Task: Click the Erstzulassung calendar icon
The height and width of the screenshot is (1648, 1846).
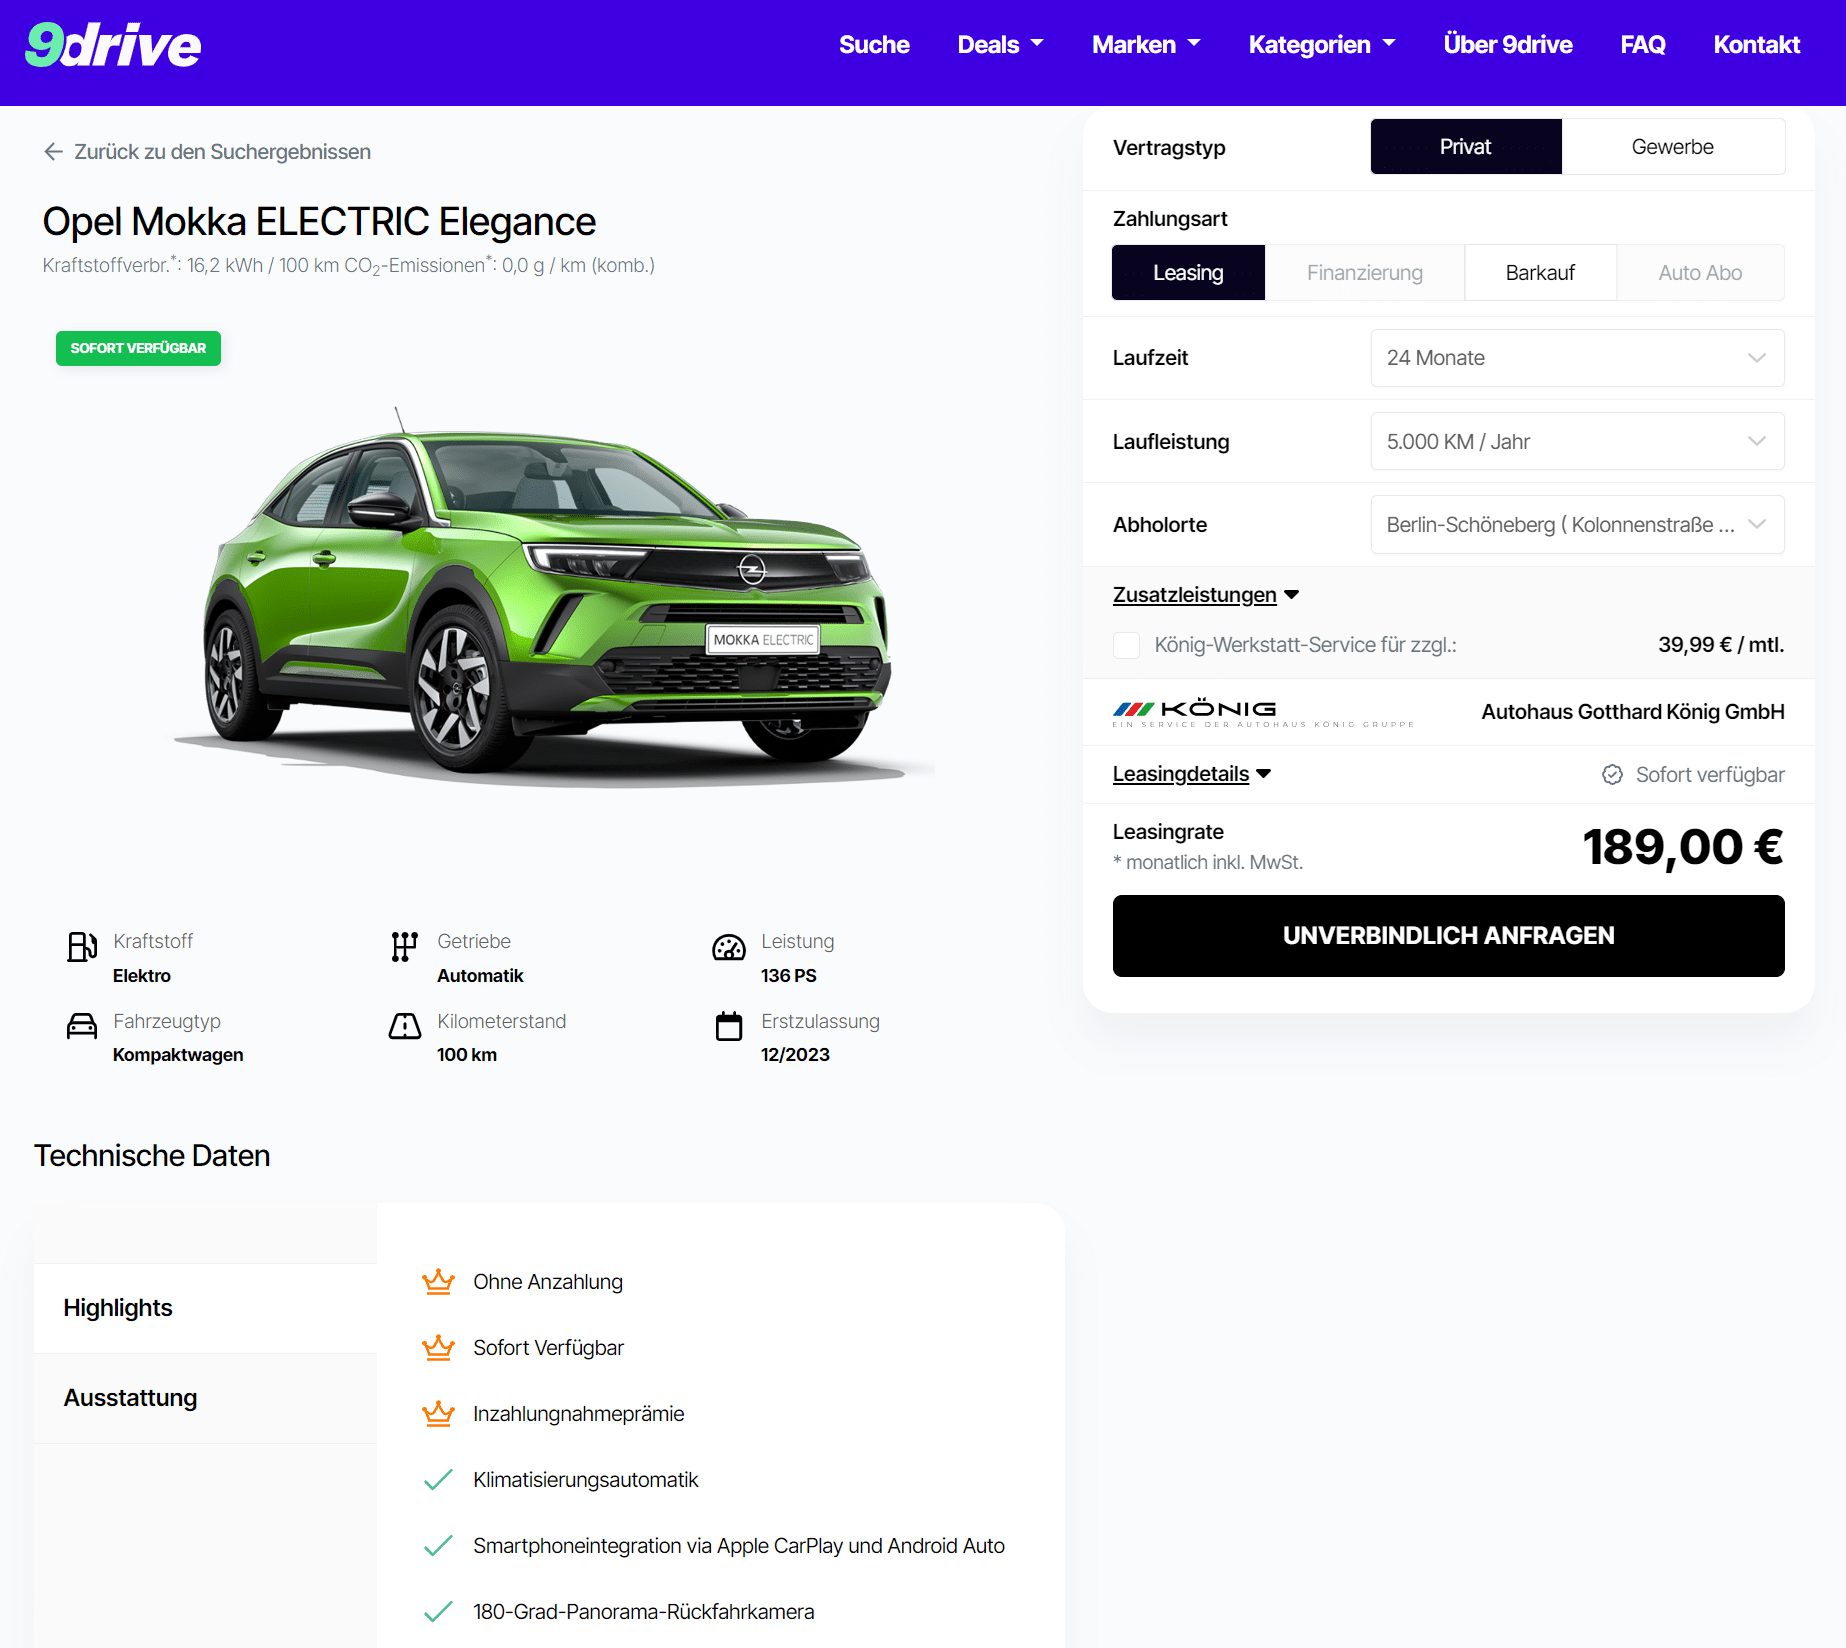Action: point(729,1026)
